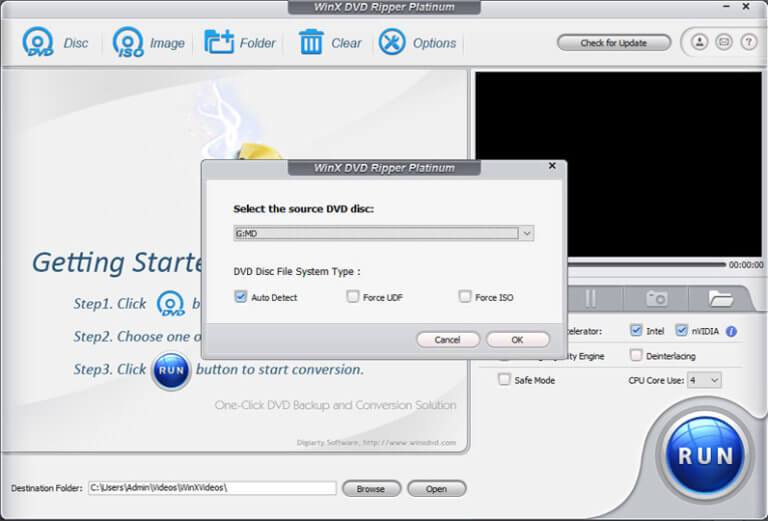
Task: Click the black video preview area
Action: tap(618, 164)
